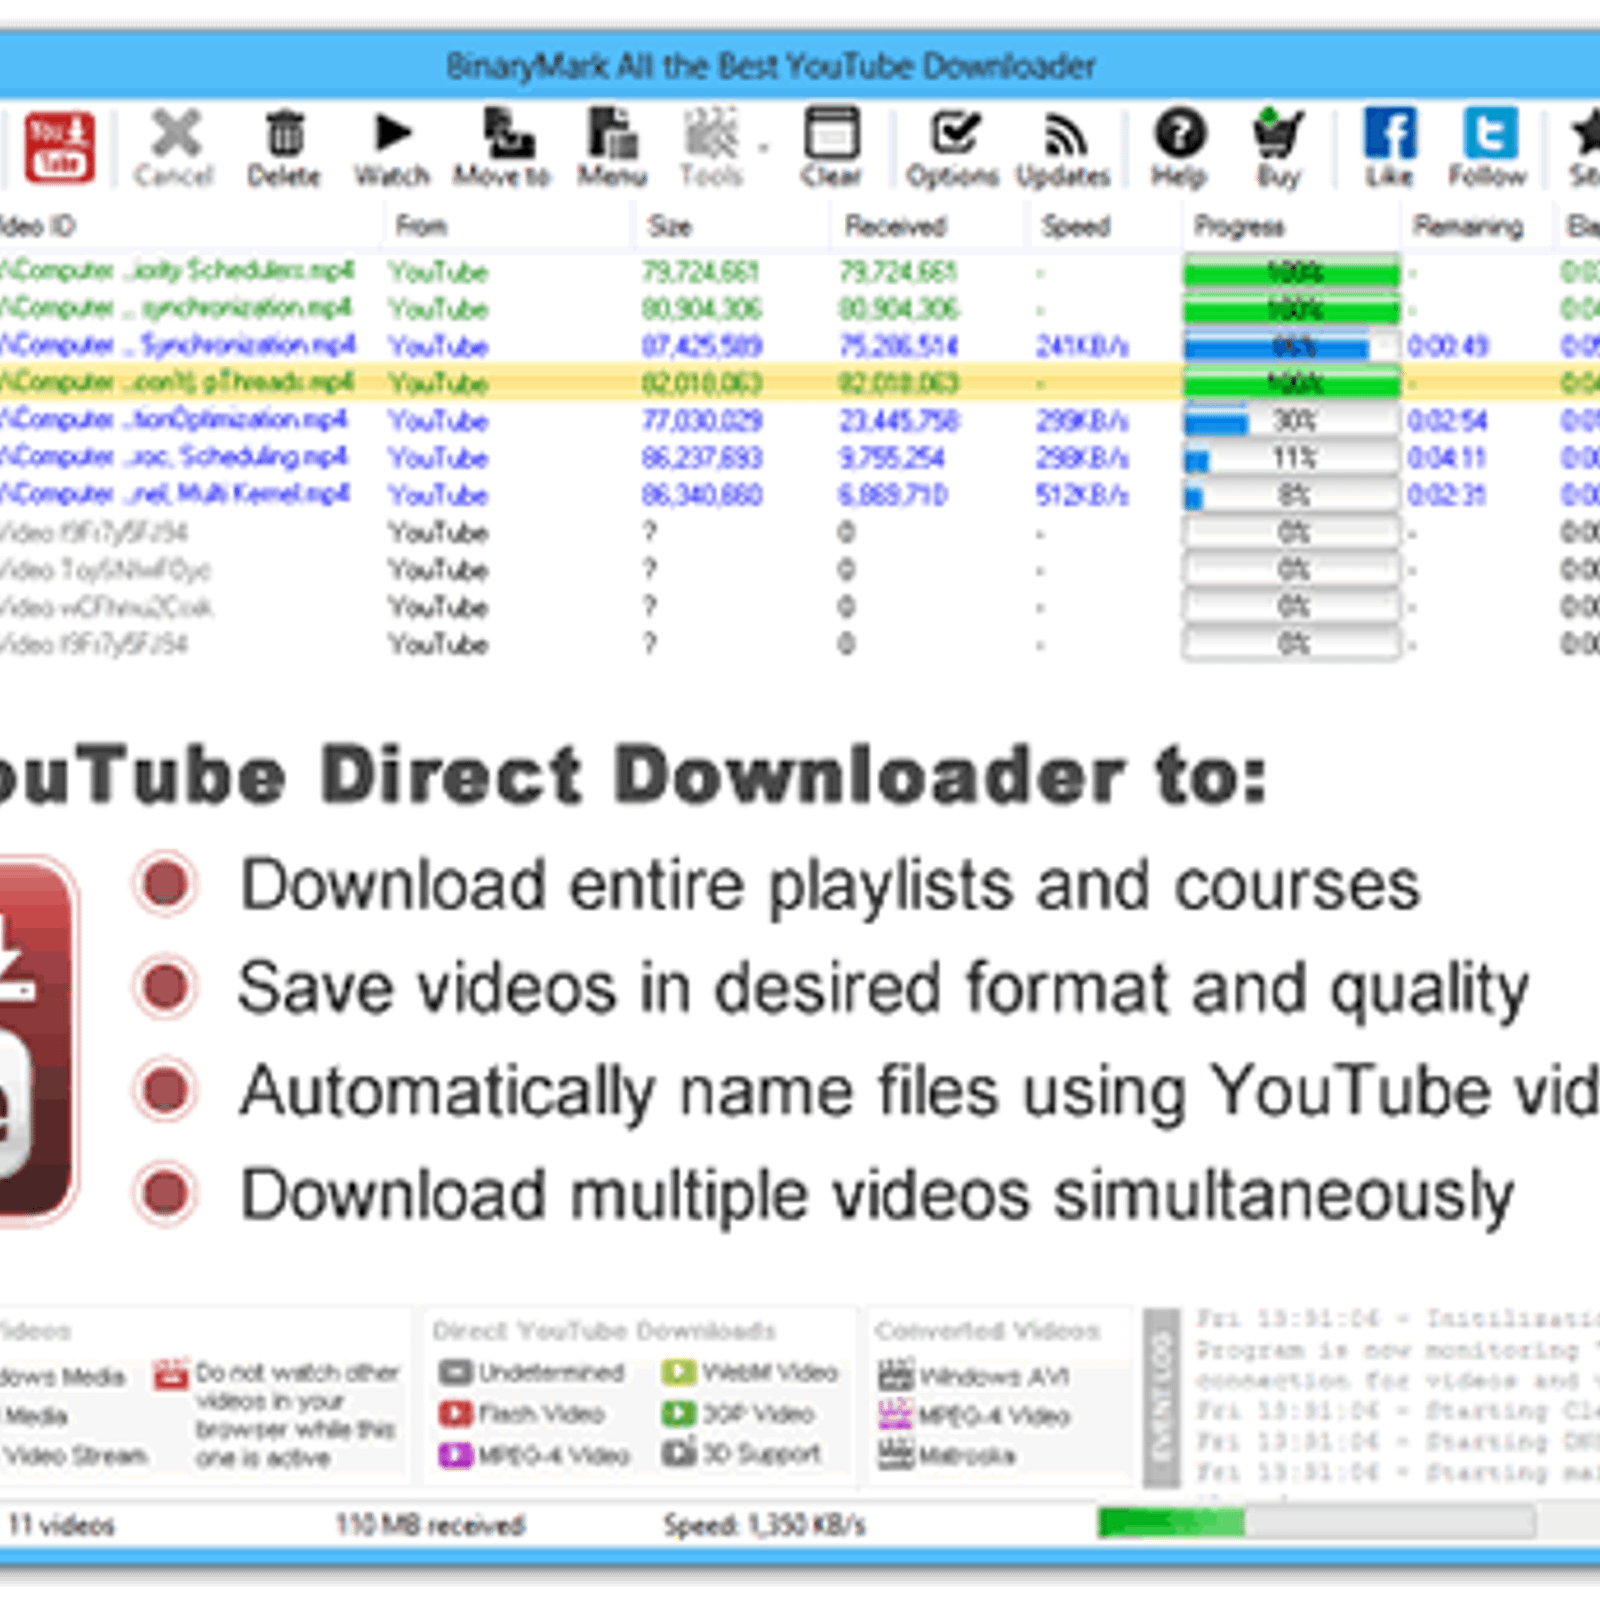Select the highlighted pThreads.mp4 row
Screen dimensions: 1600x1600
(x=800, y=383)
